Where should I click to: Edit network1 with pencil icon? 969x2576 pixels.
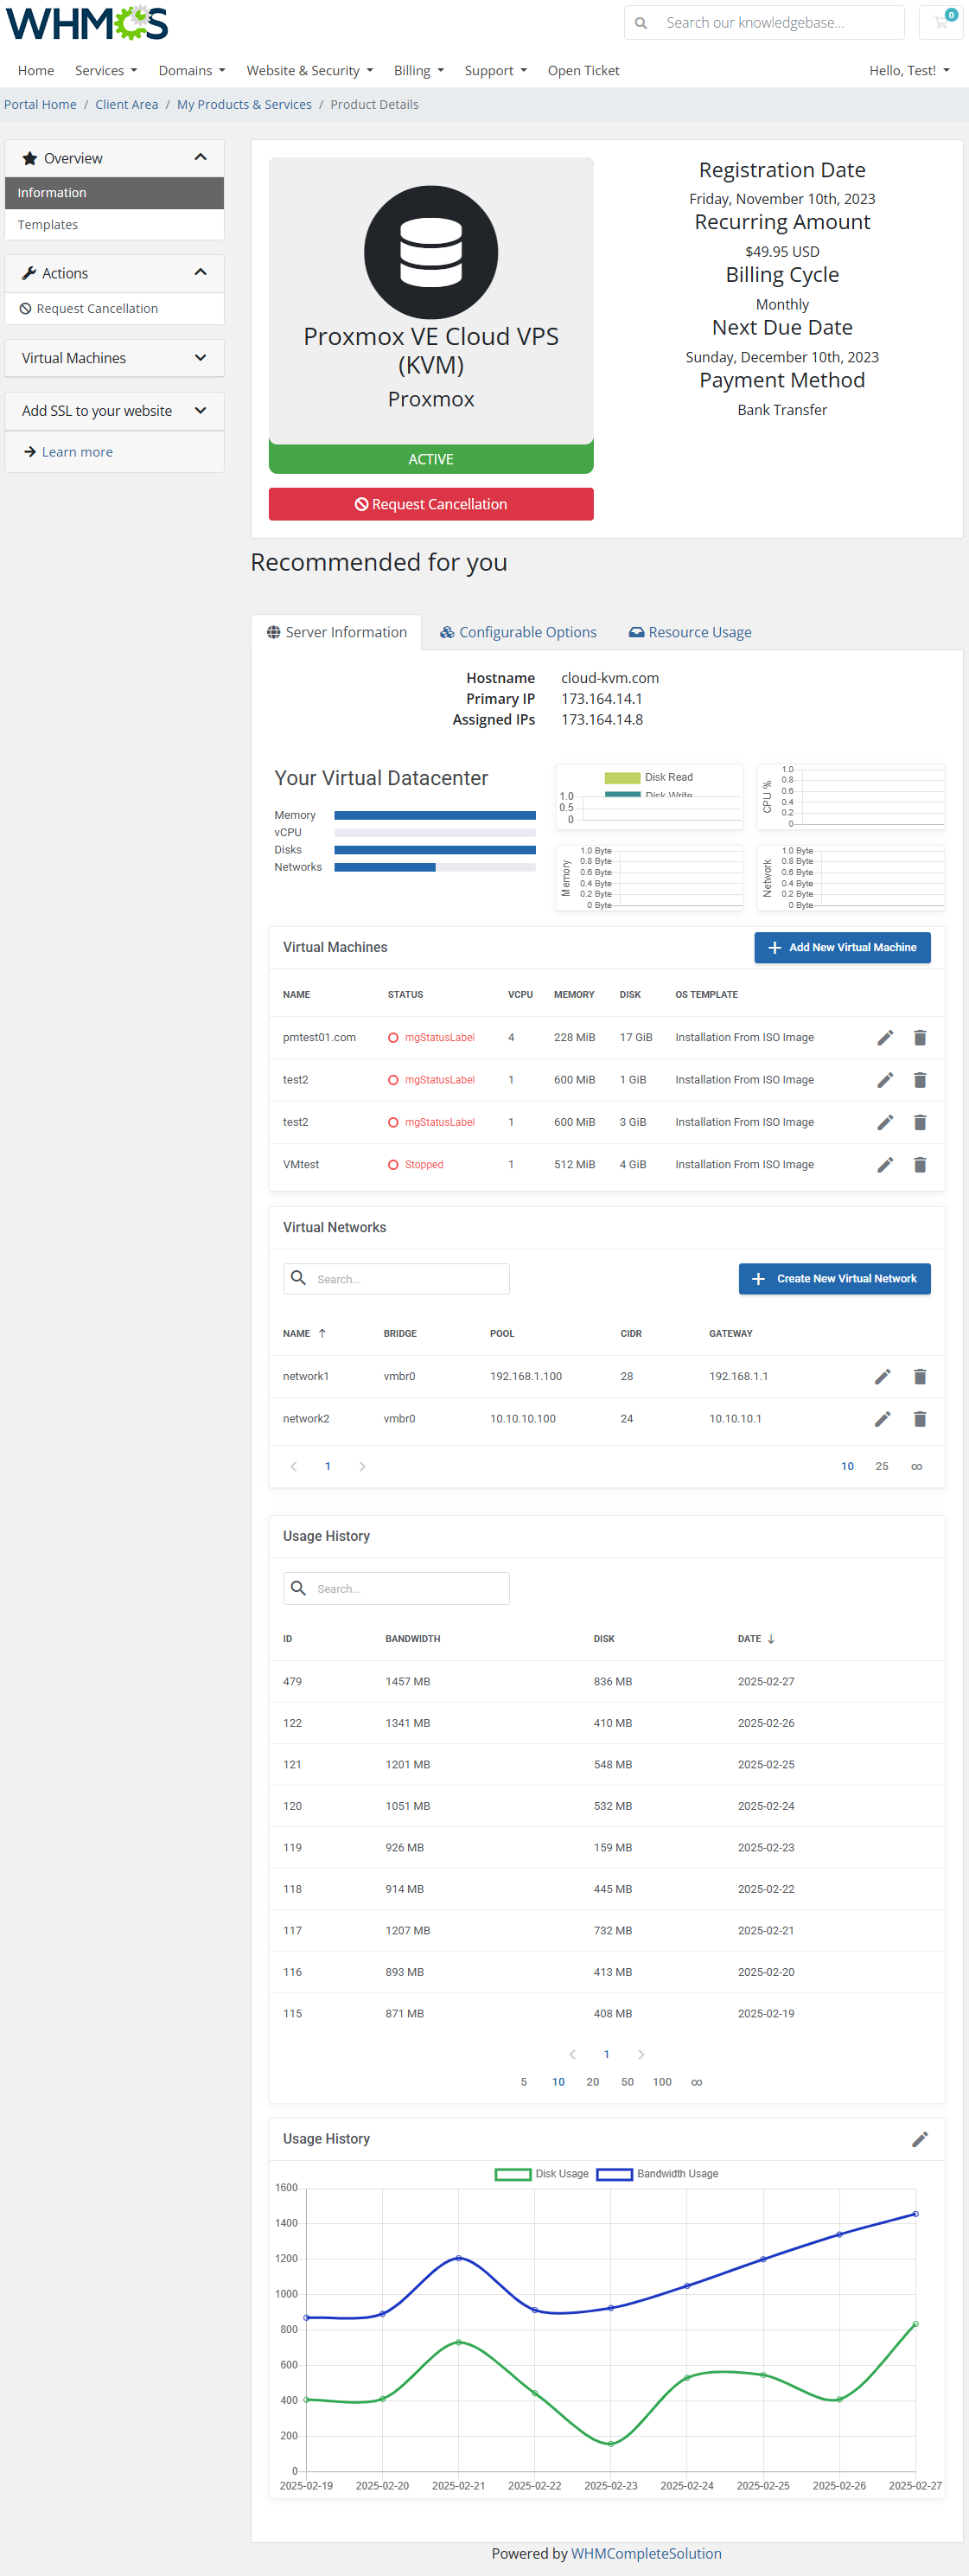[883, 1377]
